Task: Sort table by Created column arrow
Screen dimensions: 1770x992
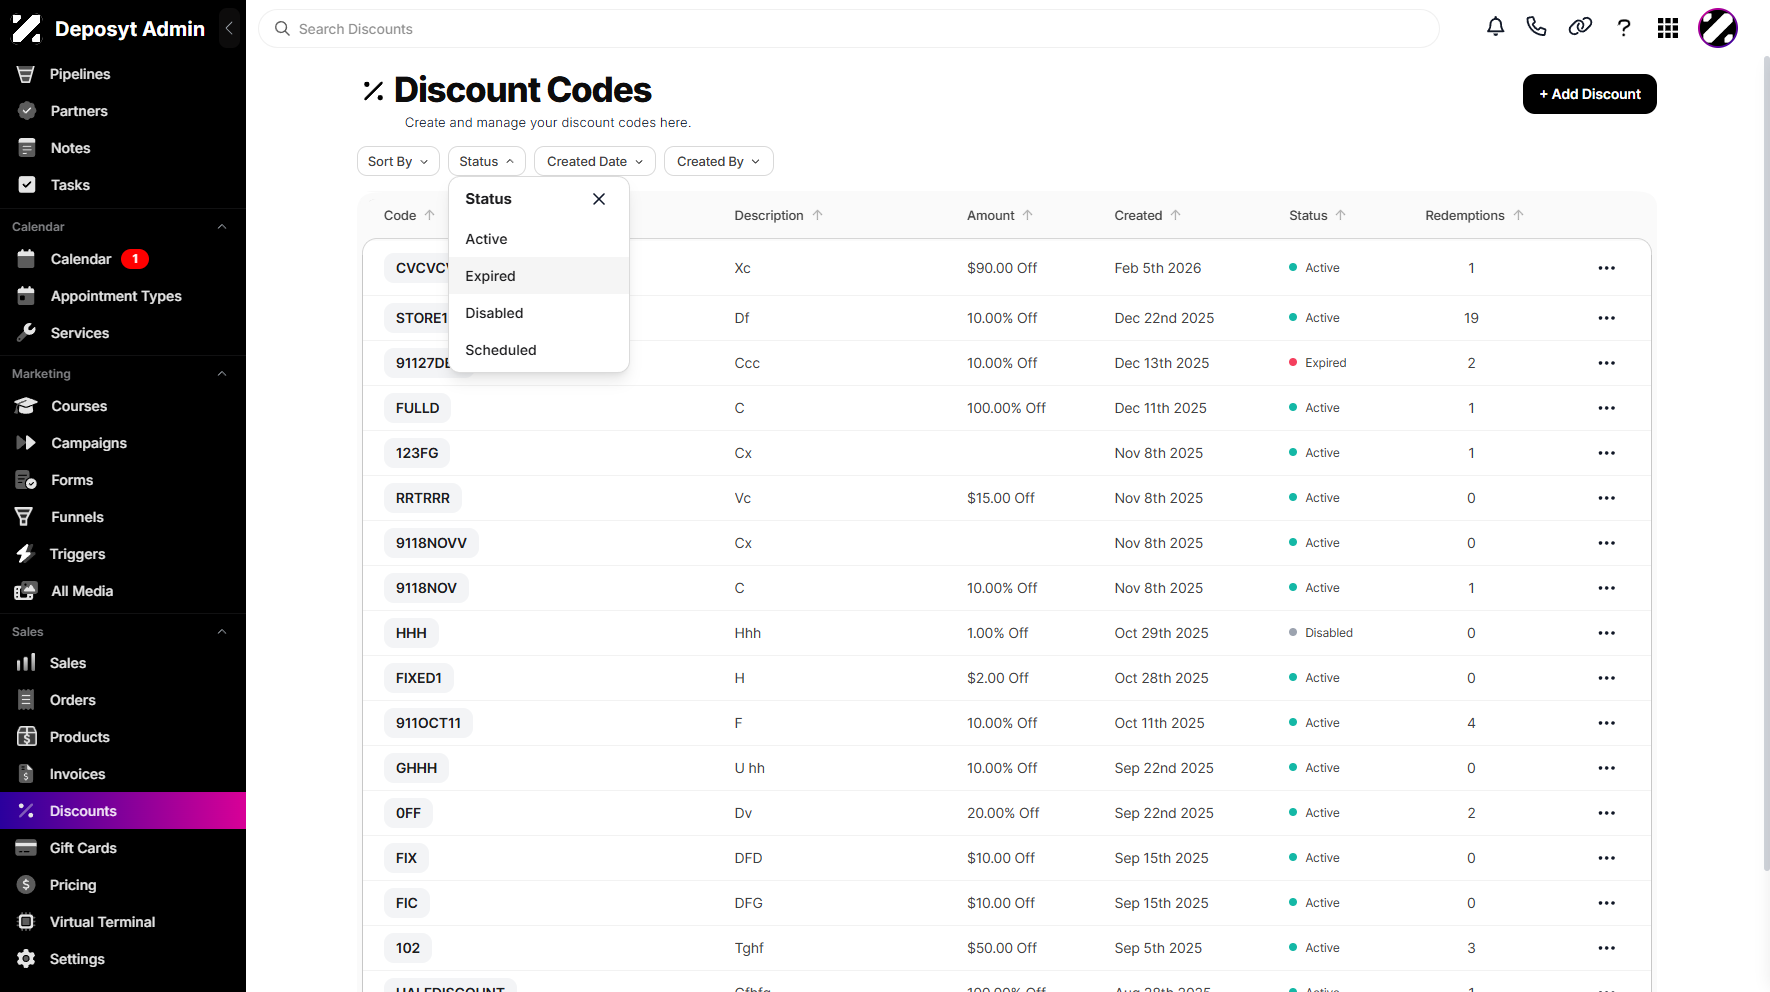Action: (x=1176, y=215)
